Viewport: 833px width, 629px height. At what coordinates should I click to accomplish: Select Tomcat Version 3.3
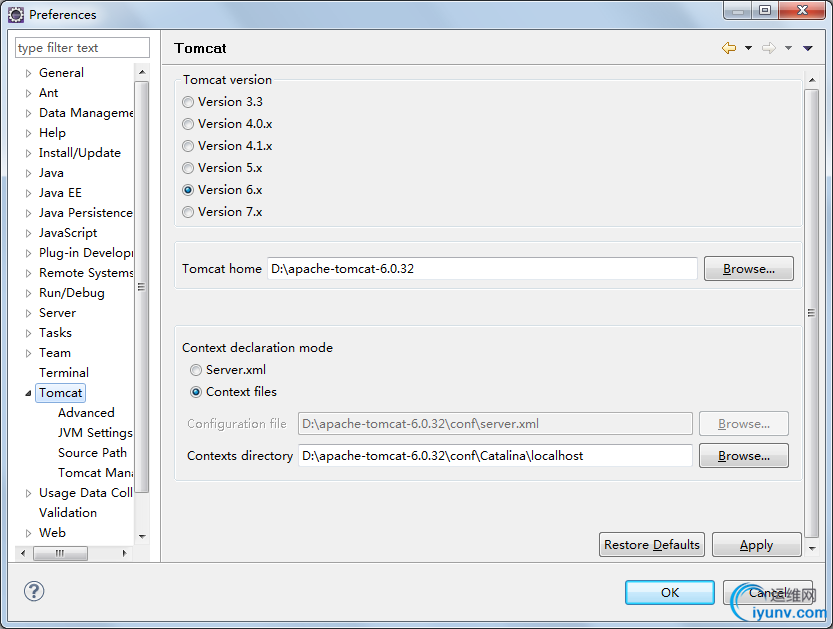point(188,102)
